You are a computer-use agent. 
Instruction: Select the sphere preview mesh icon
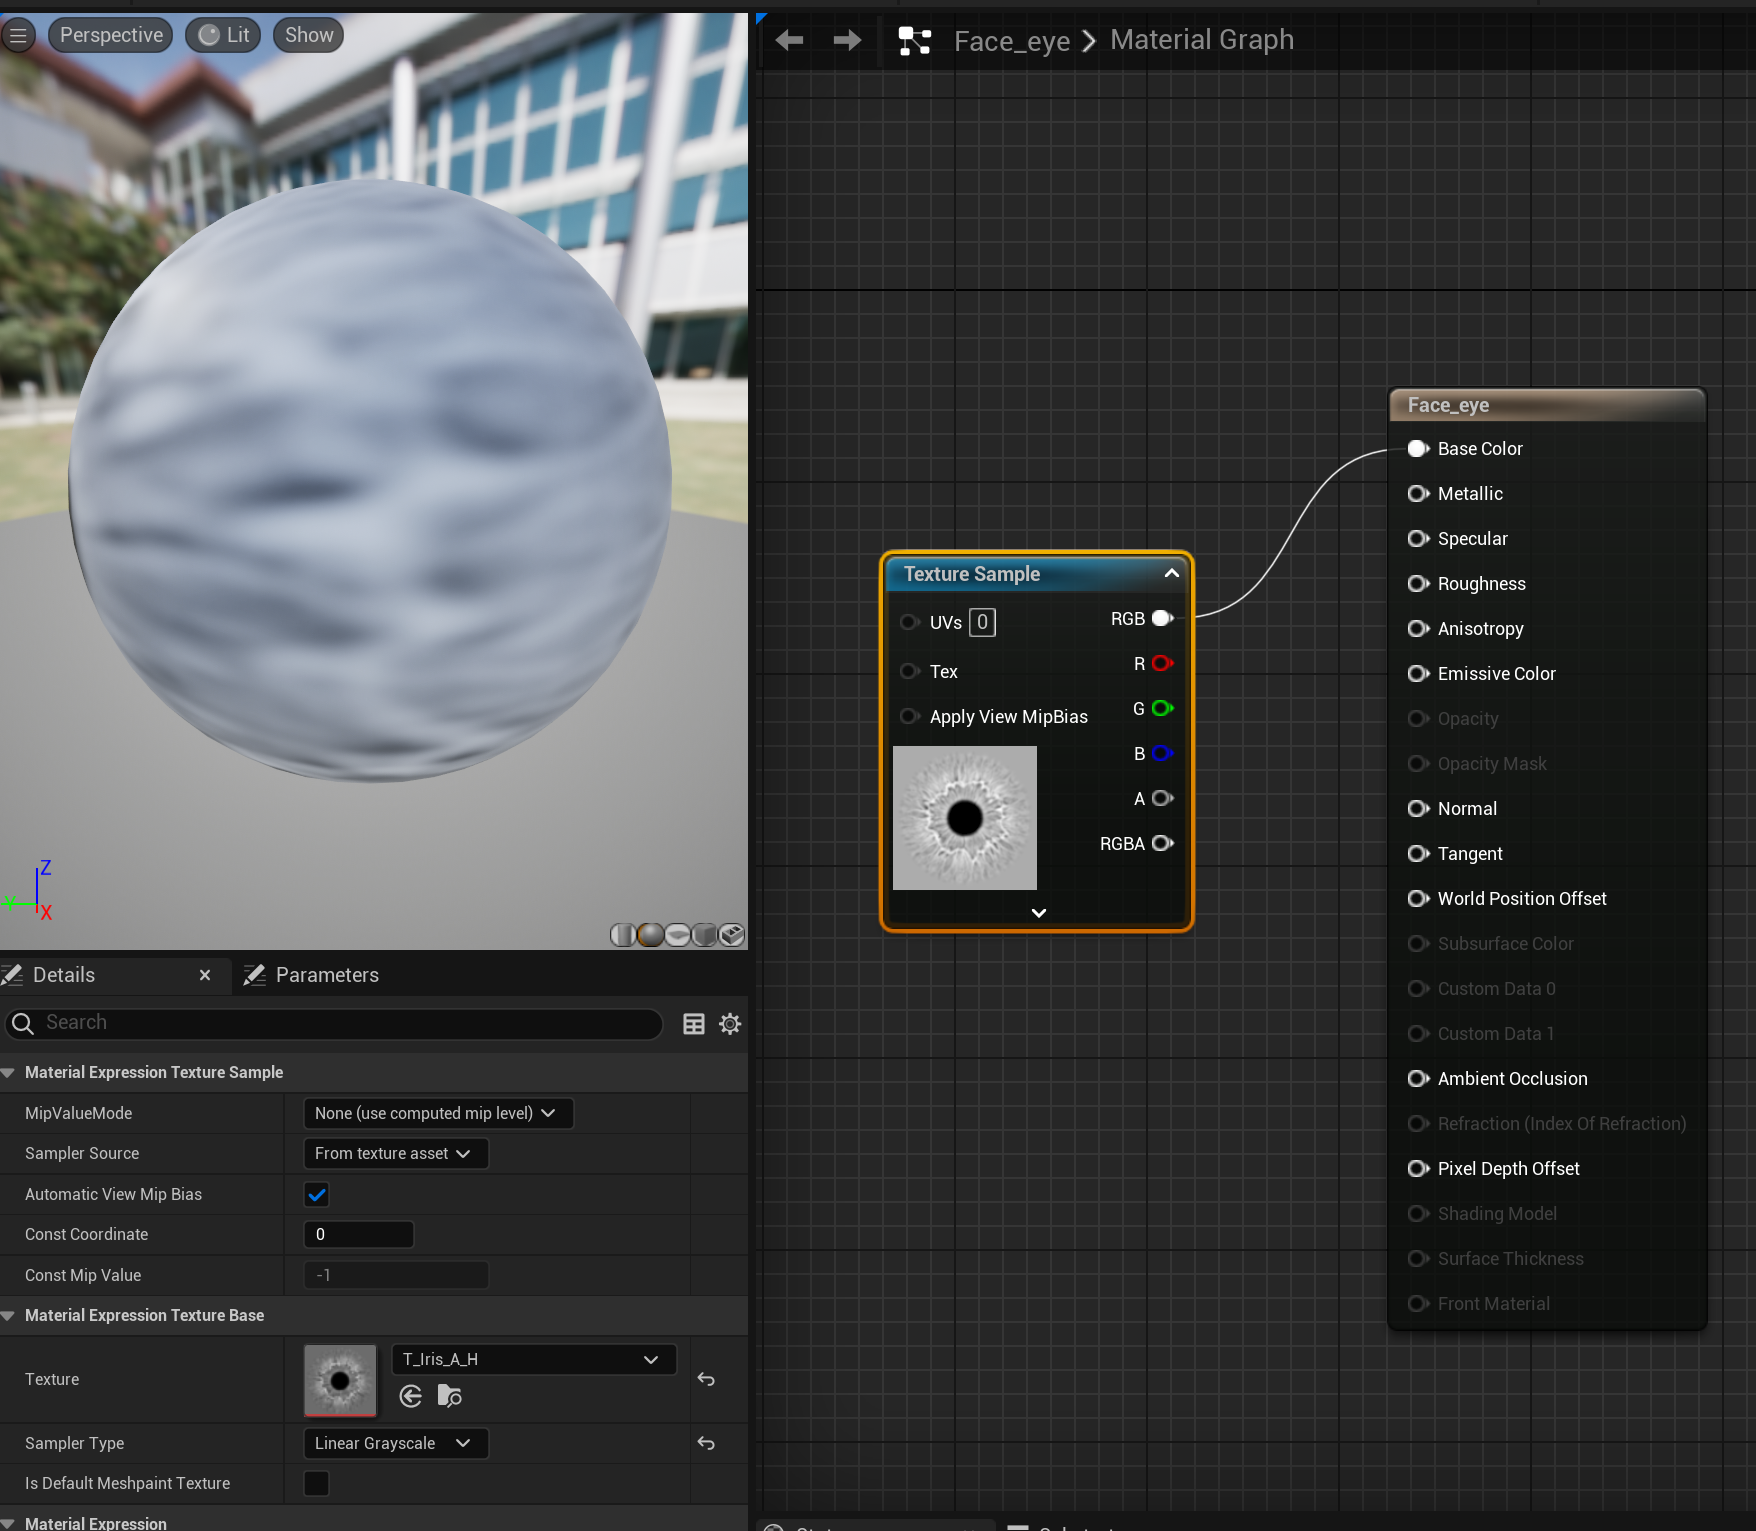coord(650,934)
